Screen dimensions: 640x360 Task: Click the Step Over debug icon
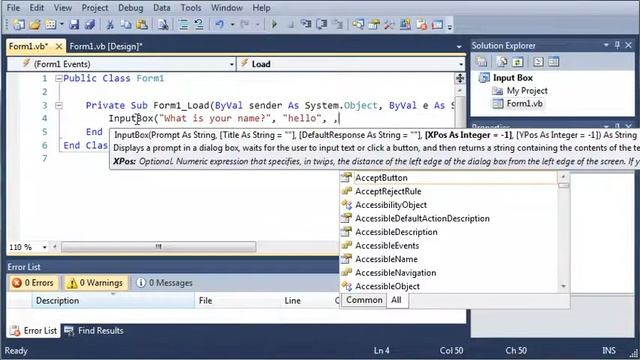coord(322,24)
